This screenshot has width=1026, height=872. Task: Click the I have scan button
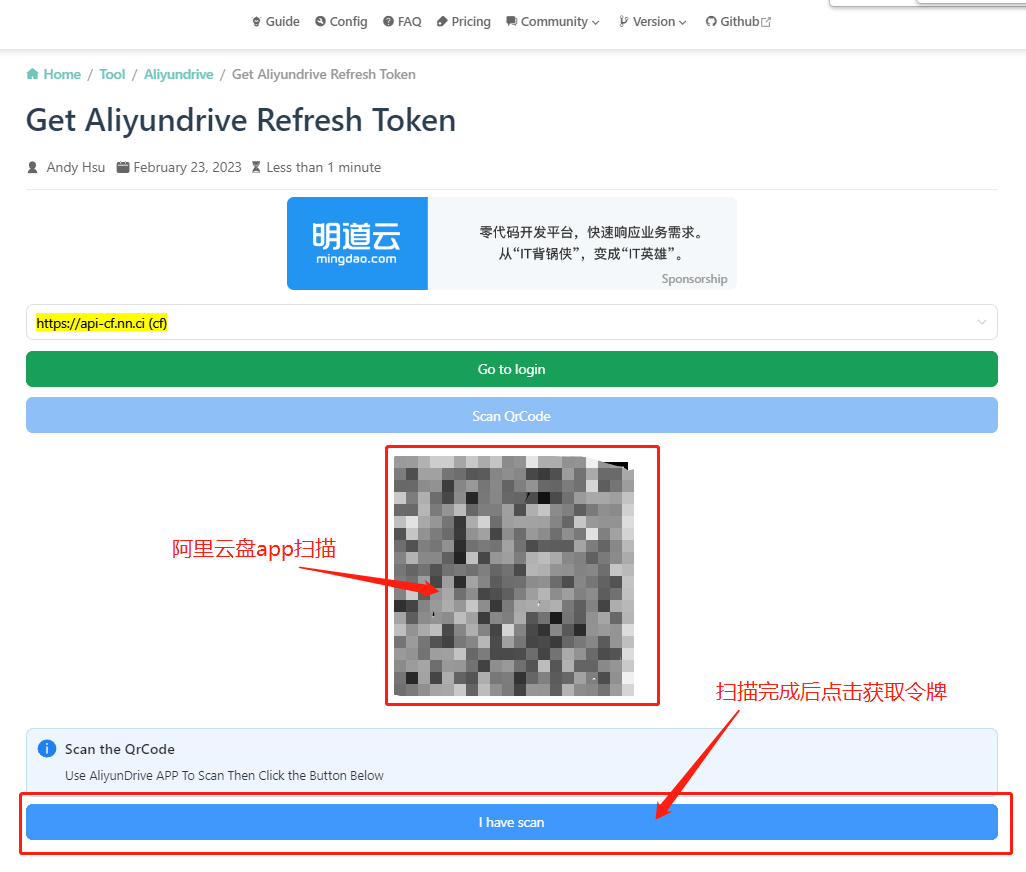(x=511, y=822)
